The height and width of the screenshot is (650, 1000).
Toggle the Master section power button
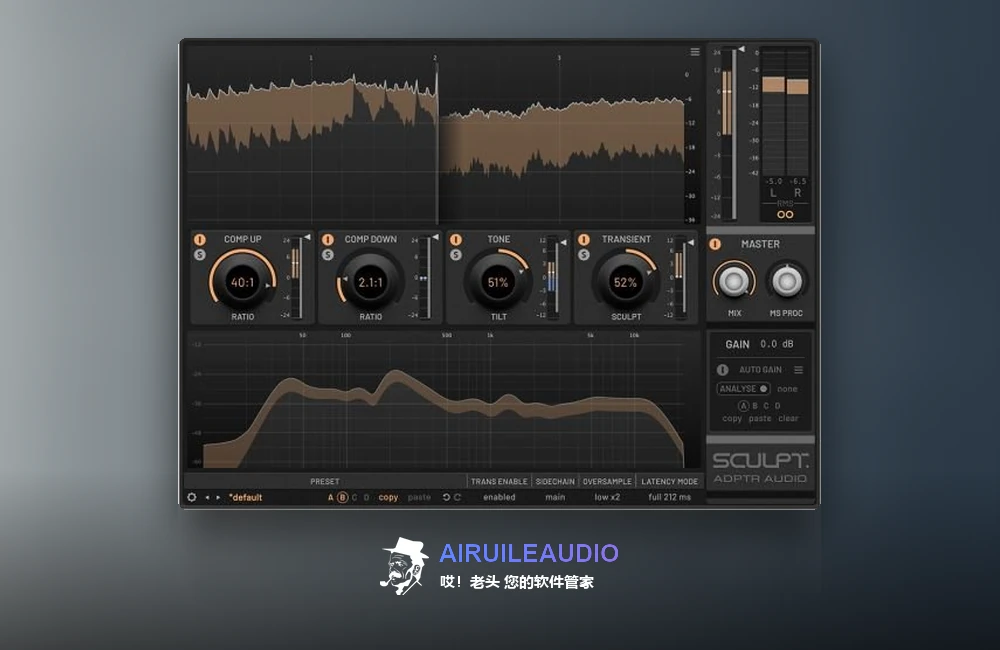[715, 244]
